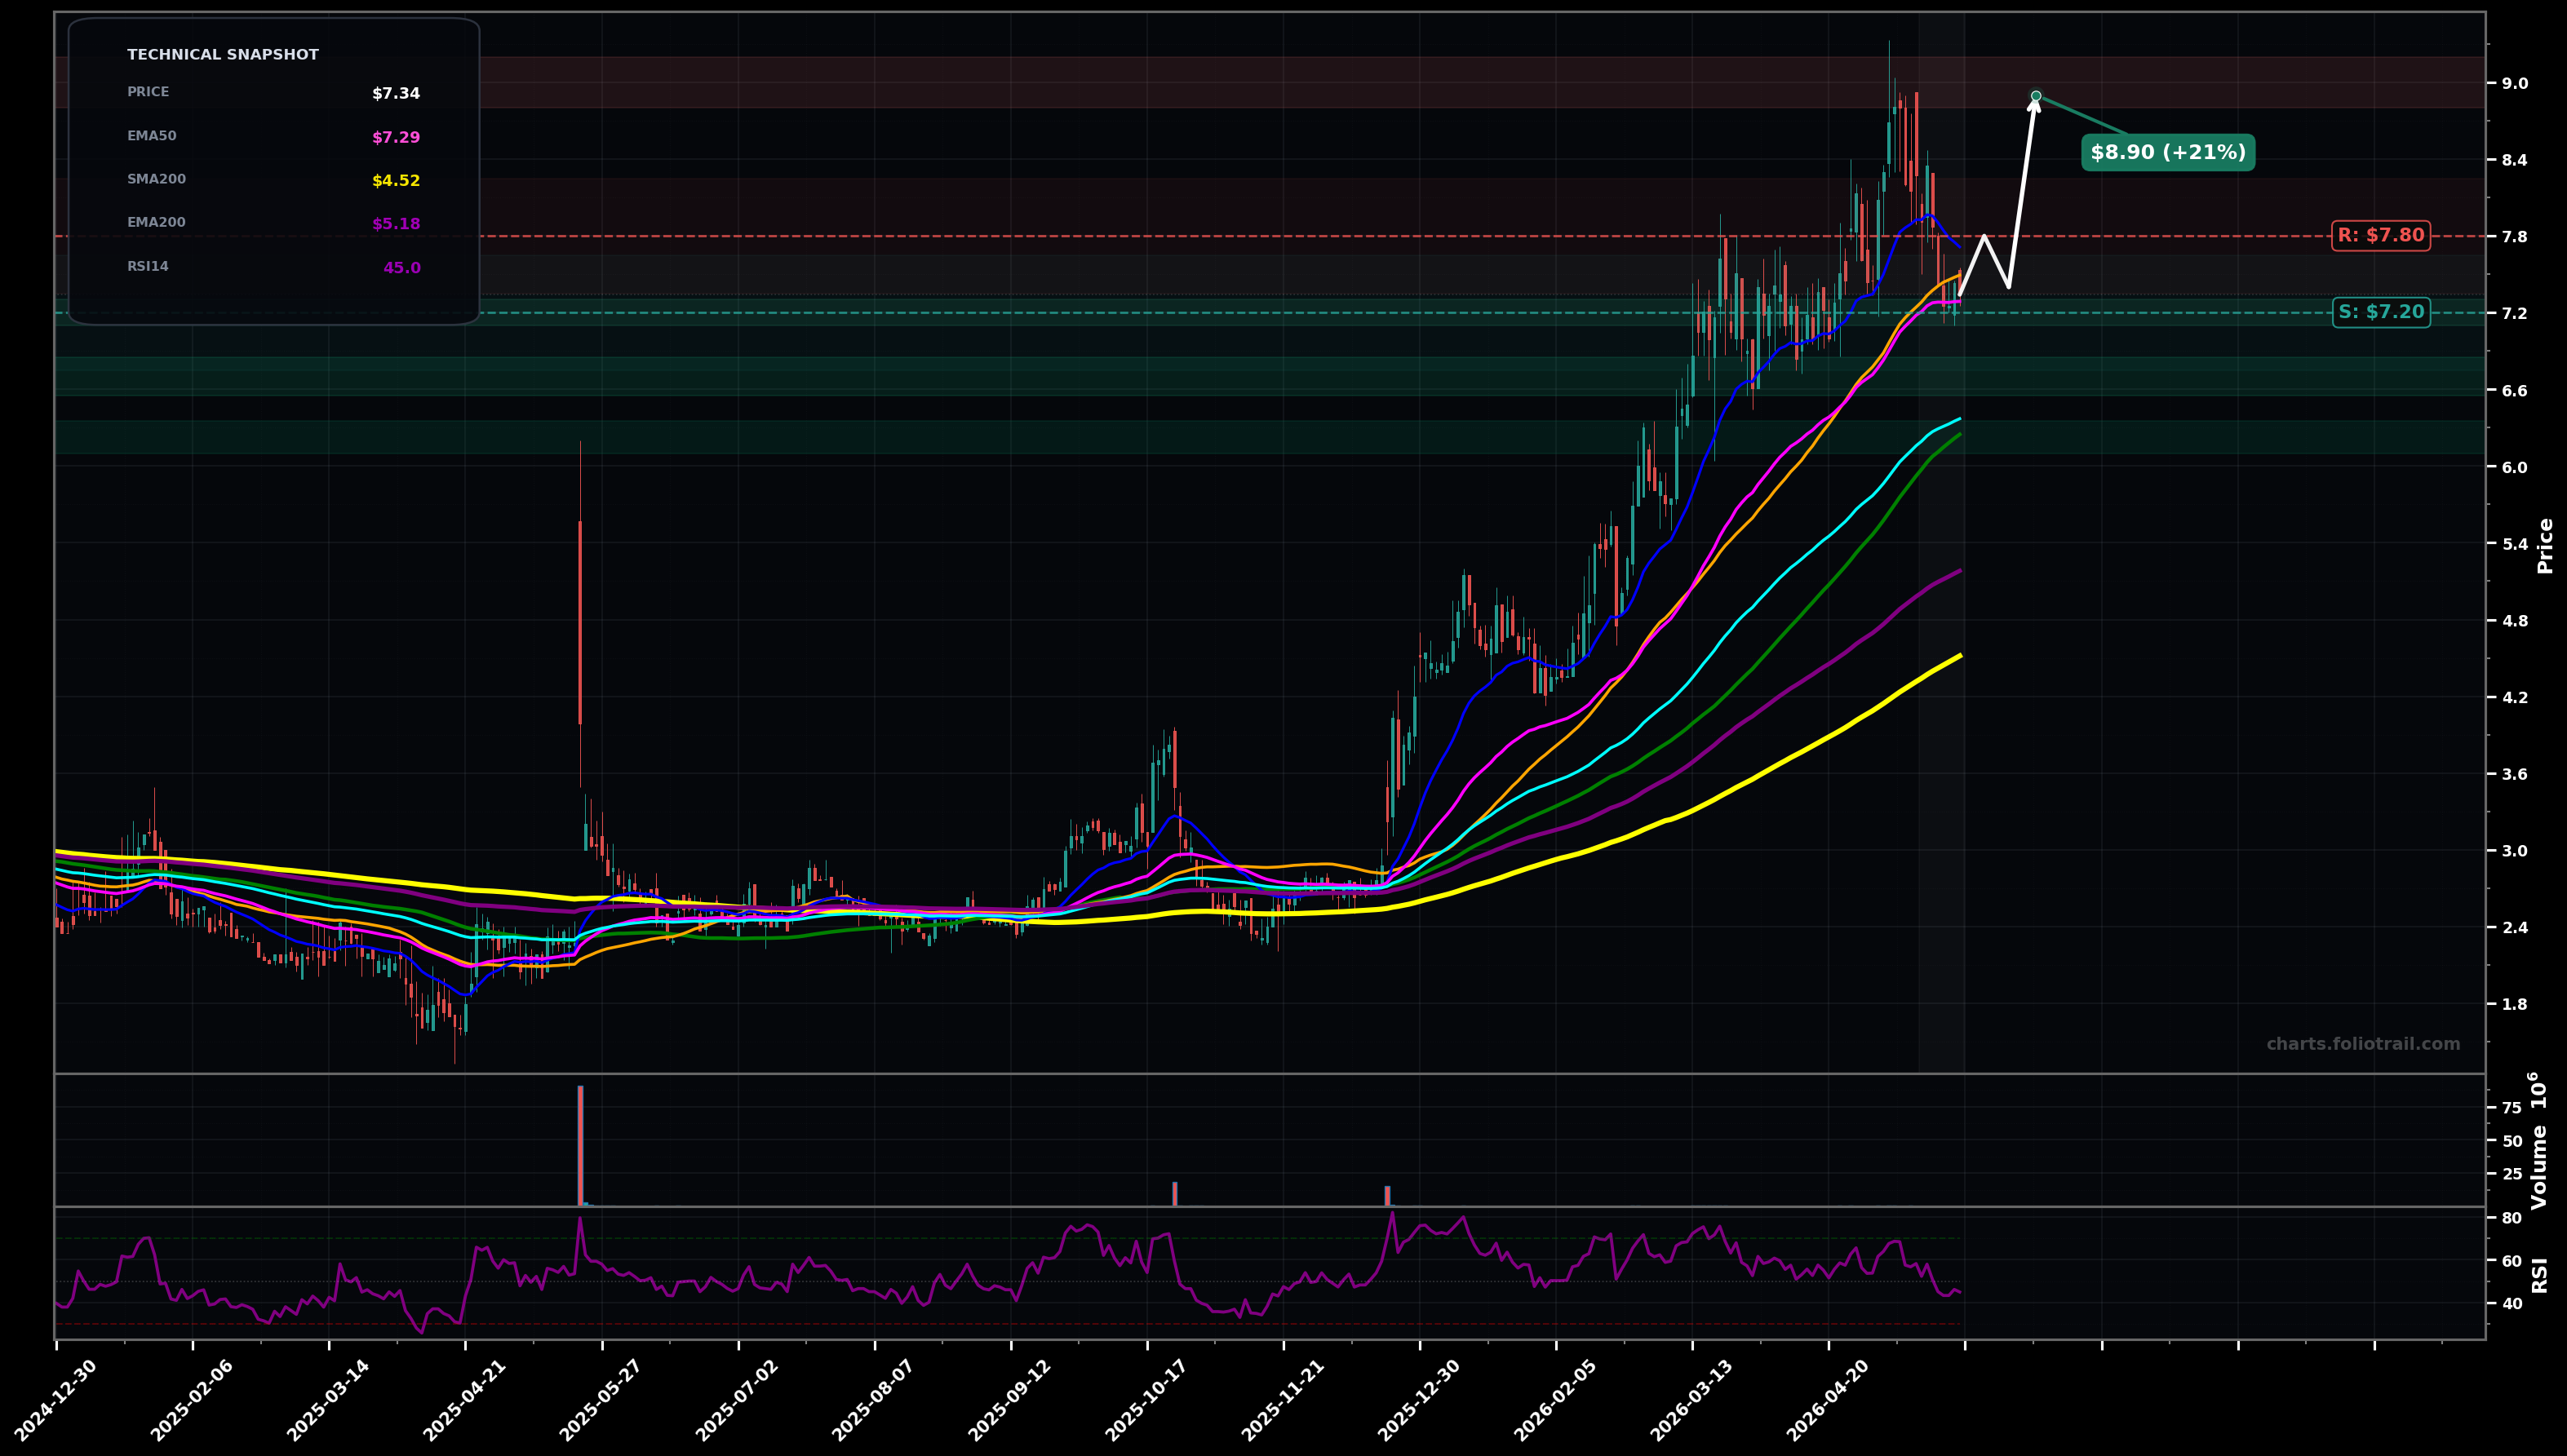Click the 5.4 price axis tick
The height and width of the screenshot is (1456, 2567).
click(2514, 544)
